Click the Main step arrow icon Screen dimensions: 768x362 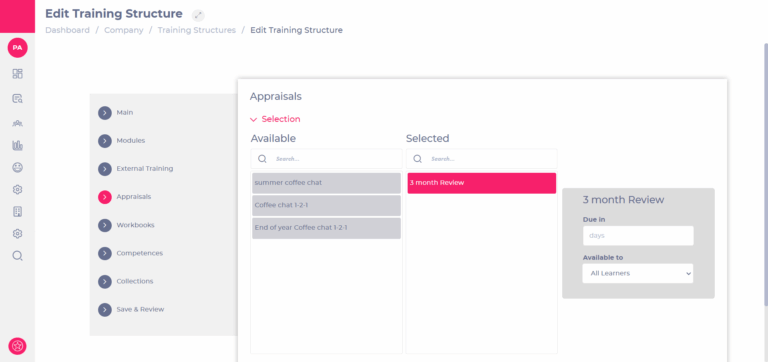(105, 113)
